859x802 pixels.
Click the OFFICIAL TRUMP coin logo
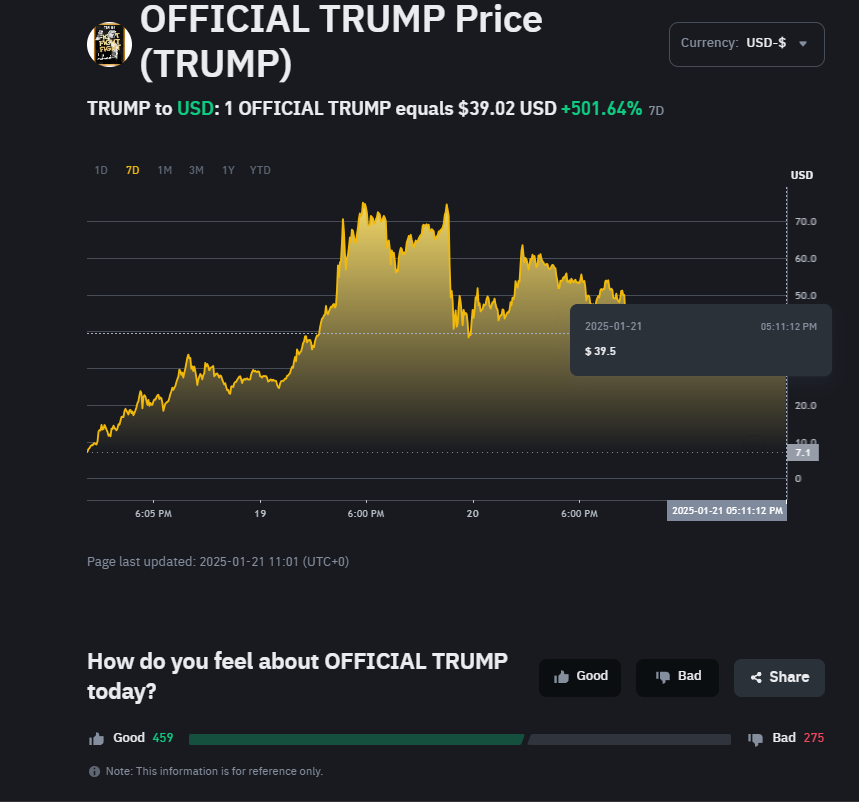click(x=109, y=44)
